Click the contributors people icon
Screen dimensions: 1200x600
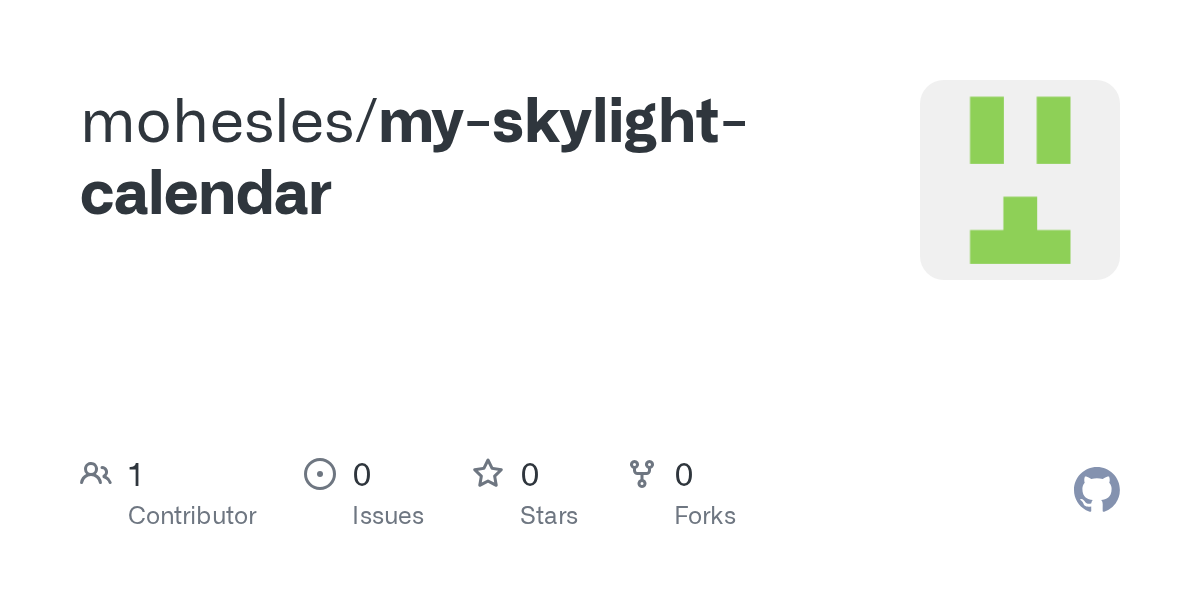(x=96, y=474)
